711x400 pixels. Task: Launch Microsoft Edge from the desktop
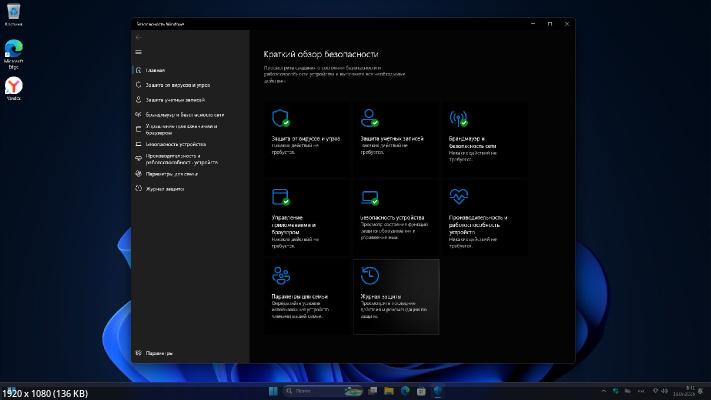14,54
